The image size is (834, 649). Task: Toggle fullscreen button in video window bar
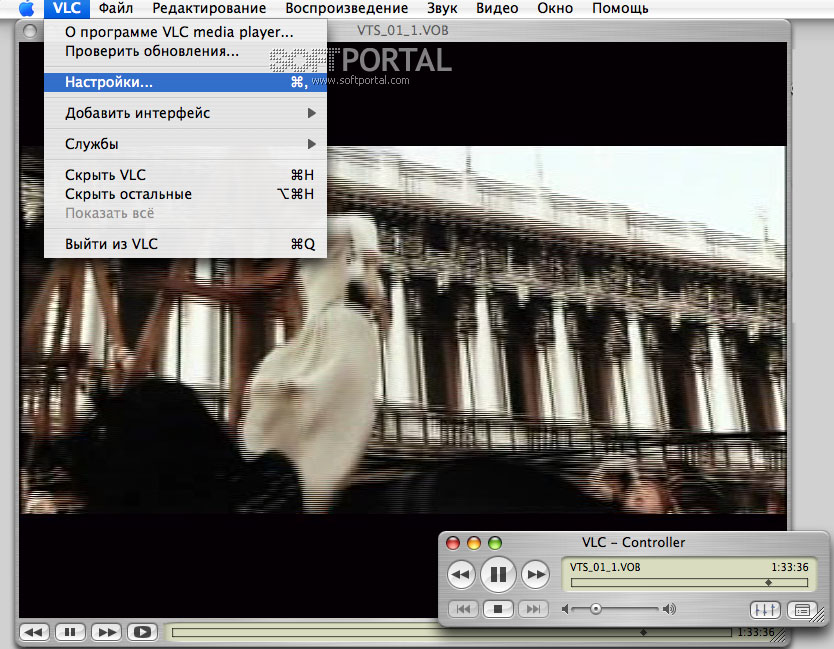pyautogui.click(x=142, y=632)
